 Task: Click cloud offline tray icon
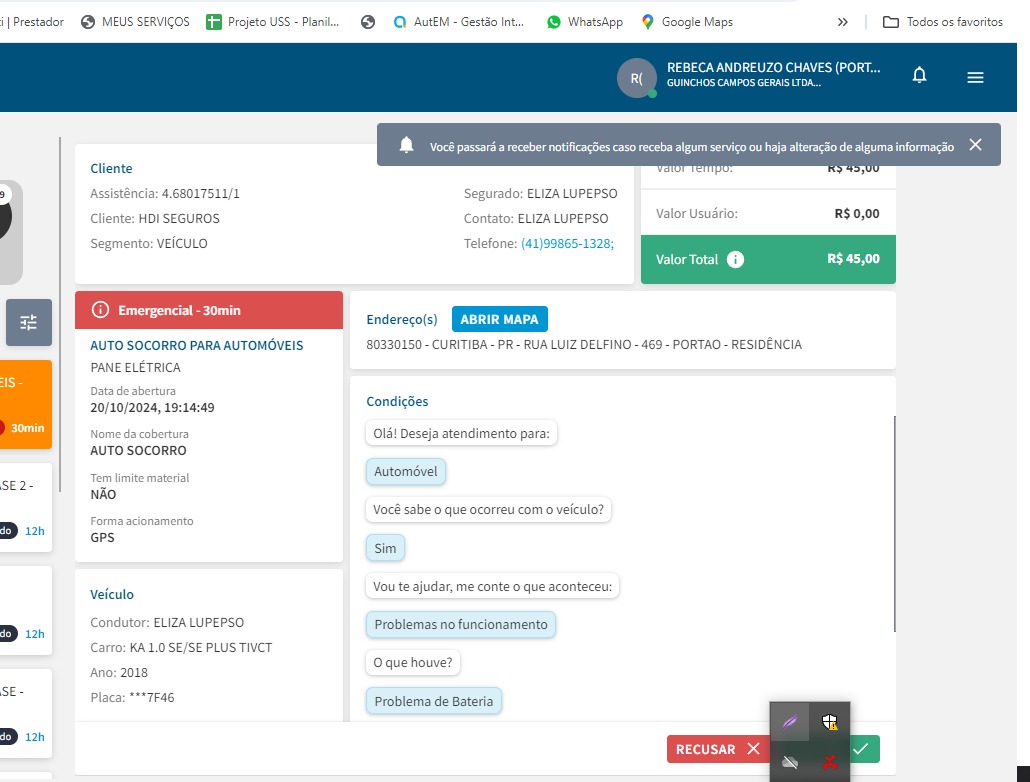[x=790, y=762]
